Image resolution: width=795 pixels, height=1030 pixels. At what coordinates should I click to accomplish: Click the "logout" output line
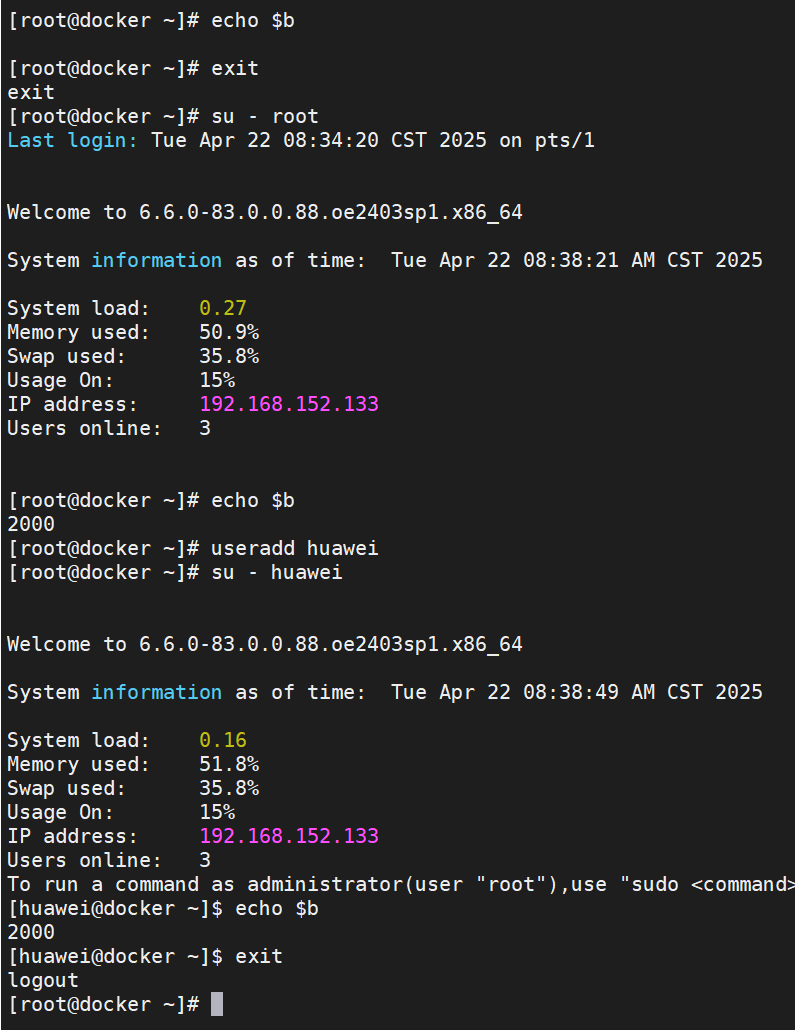pyautogui.click(x=43, y=980)
